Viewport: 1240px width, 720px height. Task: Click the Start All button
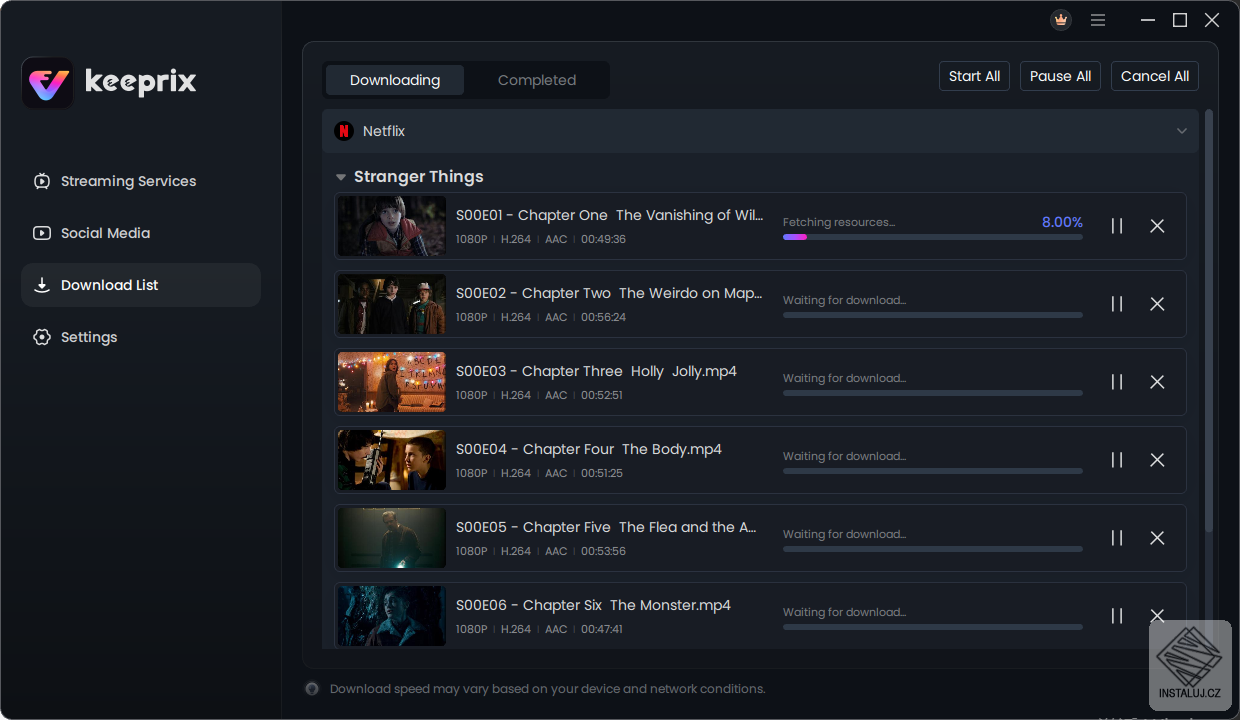(974, 76)
